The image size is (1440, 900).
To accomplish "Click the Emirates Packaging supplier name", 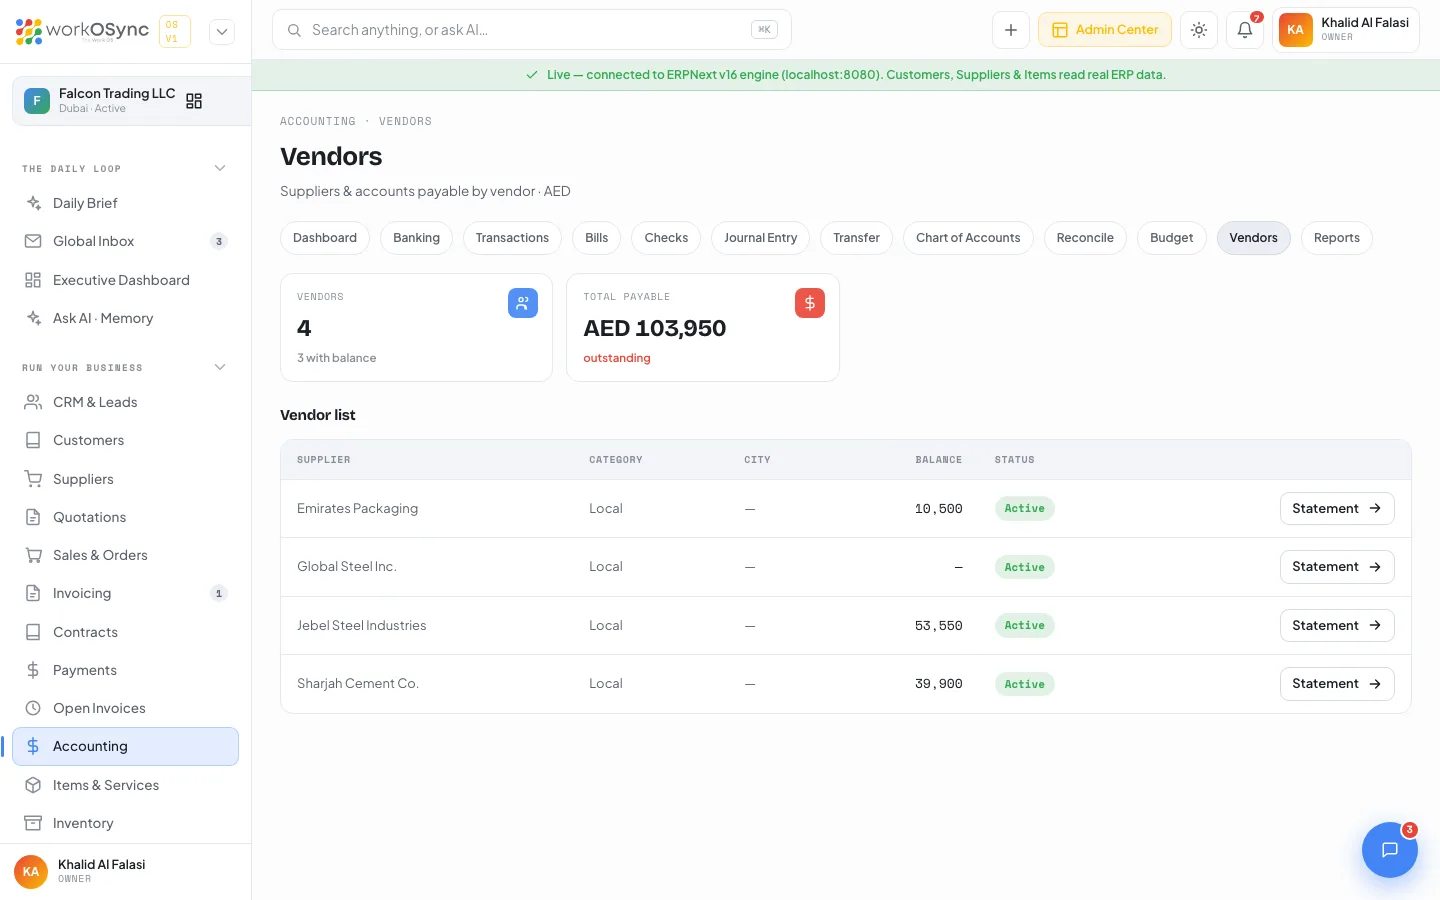I will 357,508.
